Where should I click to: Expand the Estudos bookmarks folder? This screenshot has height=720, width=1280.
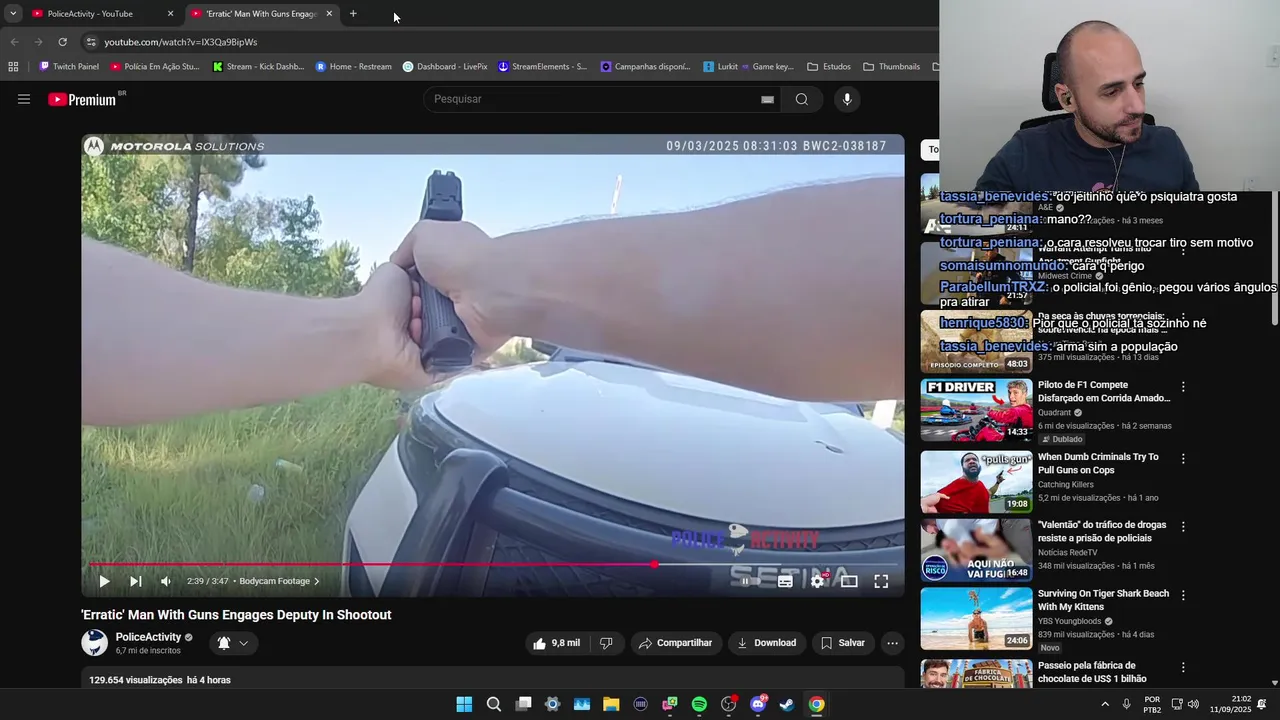click(829, 67)
